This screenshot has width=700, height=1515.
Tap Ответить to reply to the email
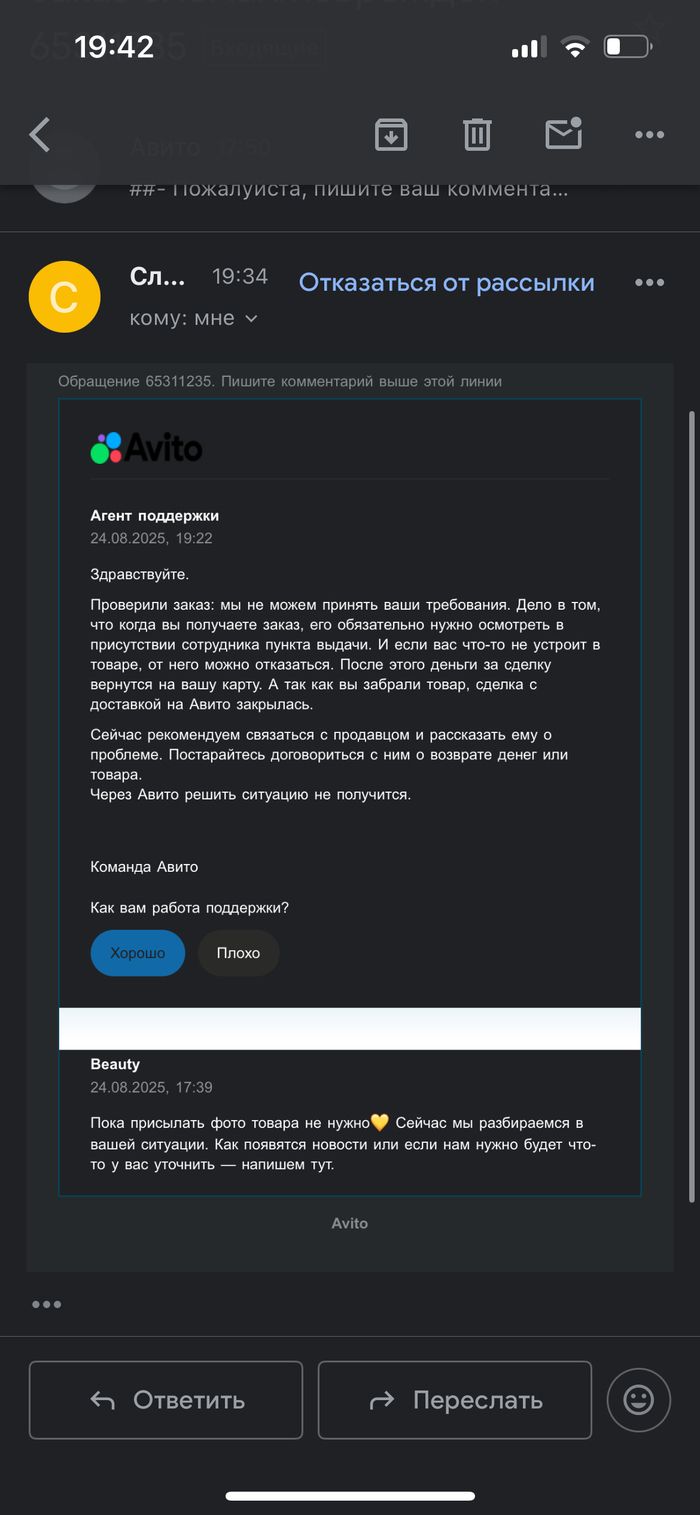(x=165, y=1399)
